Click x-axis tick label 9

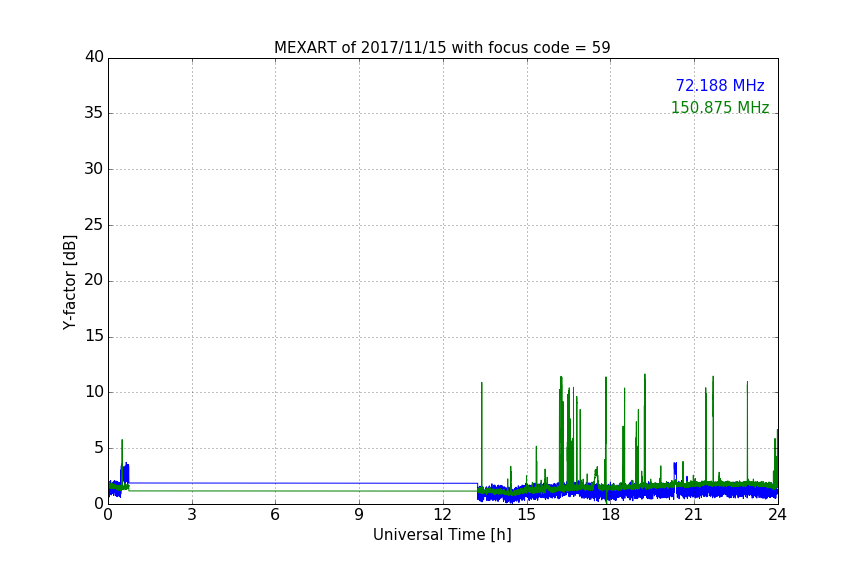(359, 515)
